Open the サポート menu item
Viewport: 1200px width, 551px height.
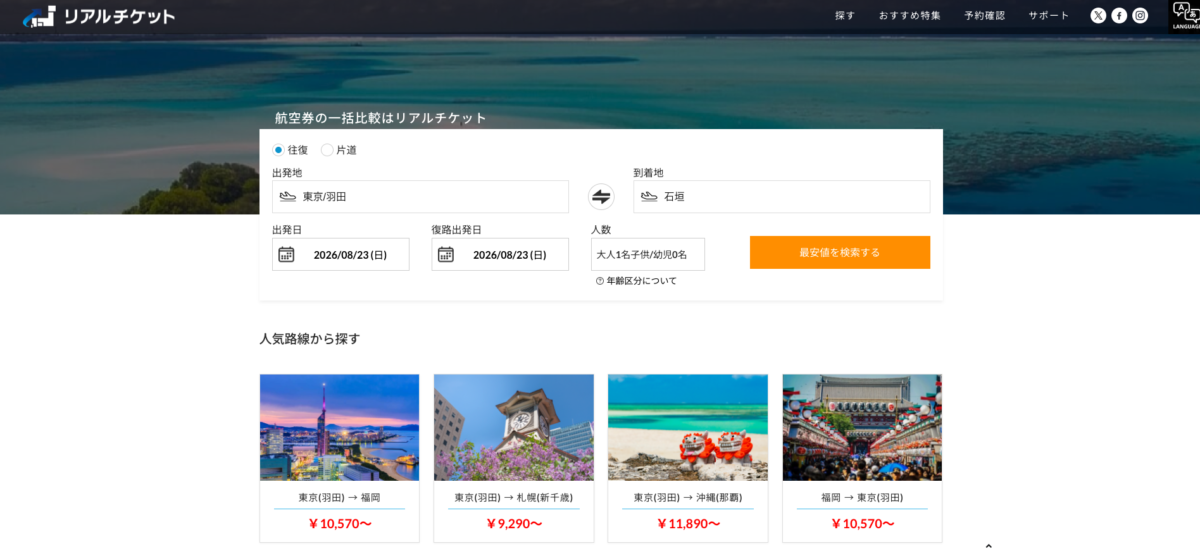click(x=1049, y=16)
